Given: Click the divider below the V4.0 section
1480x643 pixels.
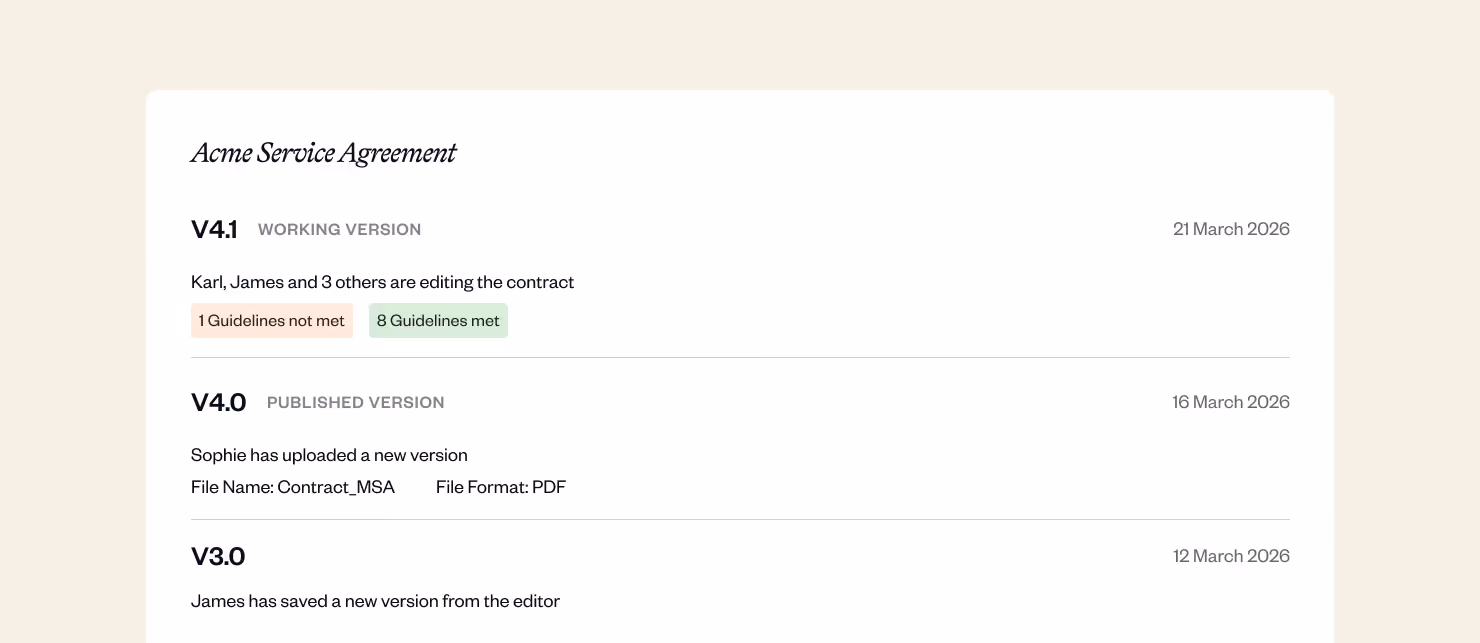Looking at the screenshot, I should (x=740, y=519).
